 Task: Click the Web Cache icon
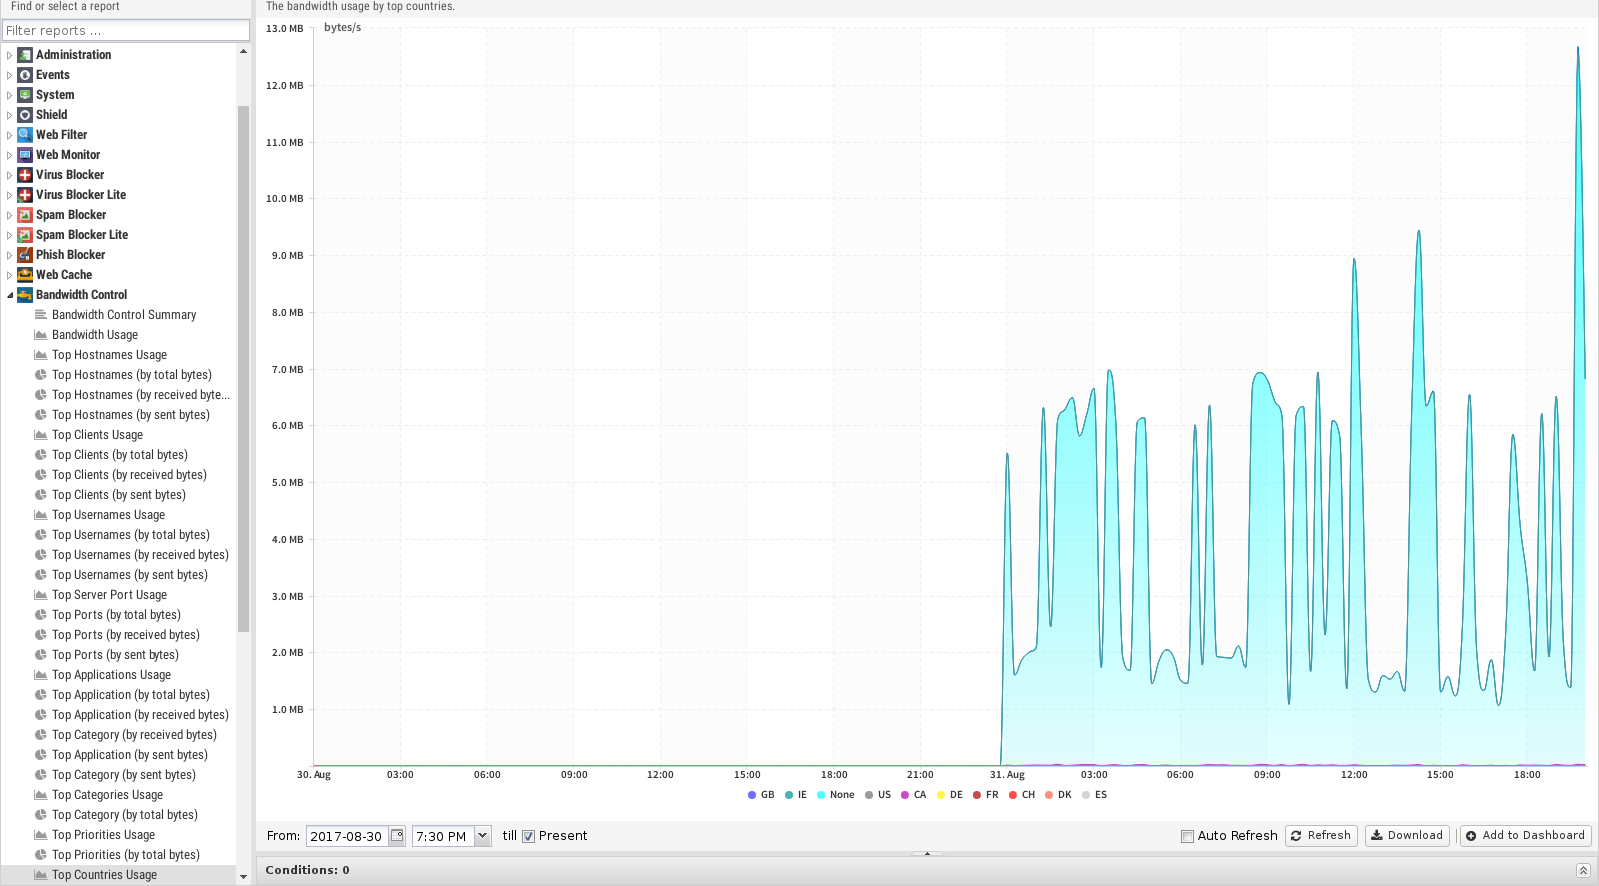(25, 275)
